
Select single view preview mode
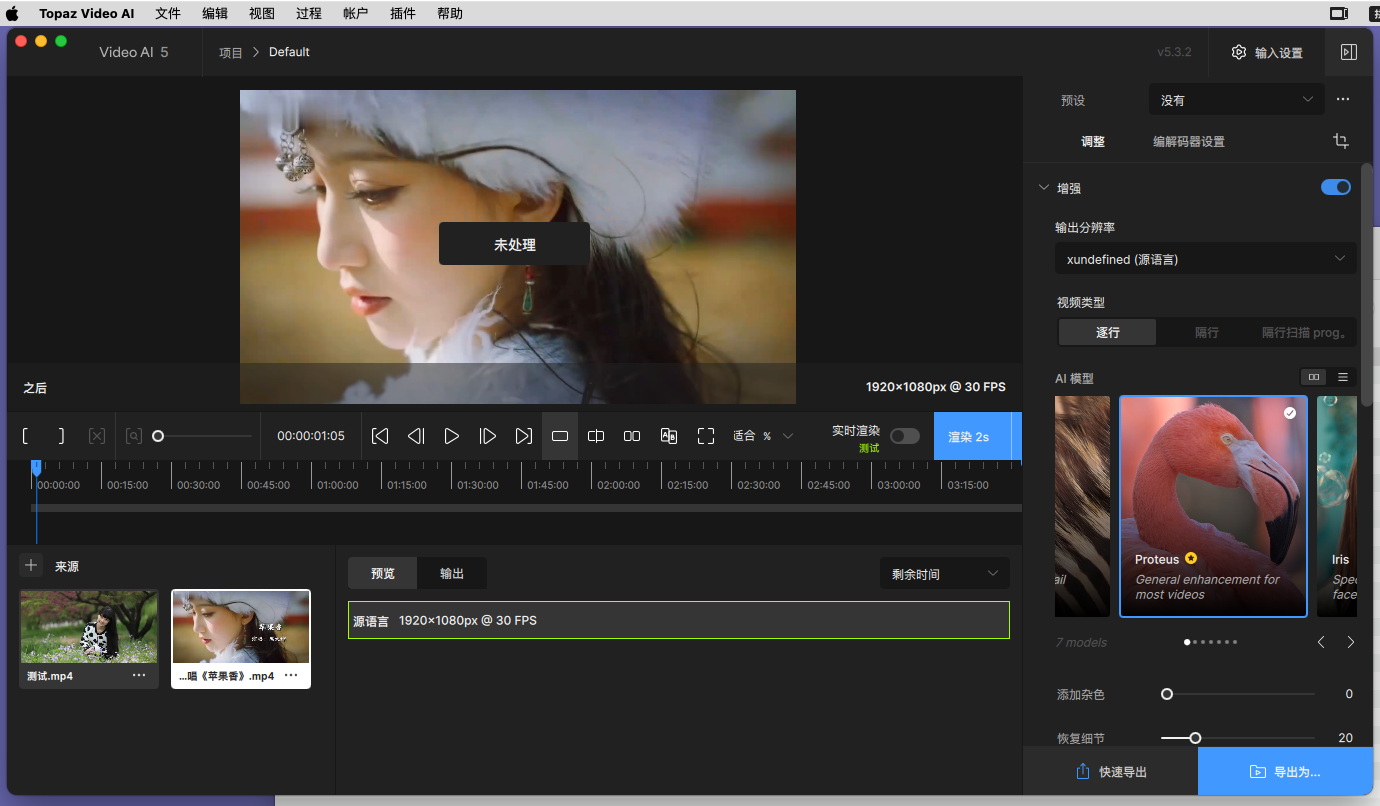pos(560,436)
